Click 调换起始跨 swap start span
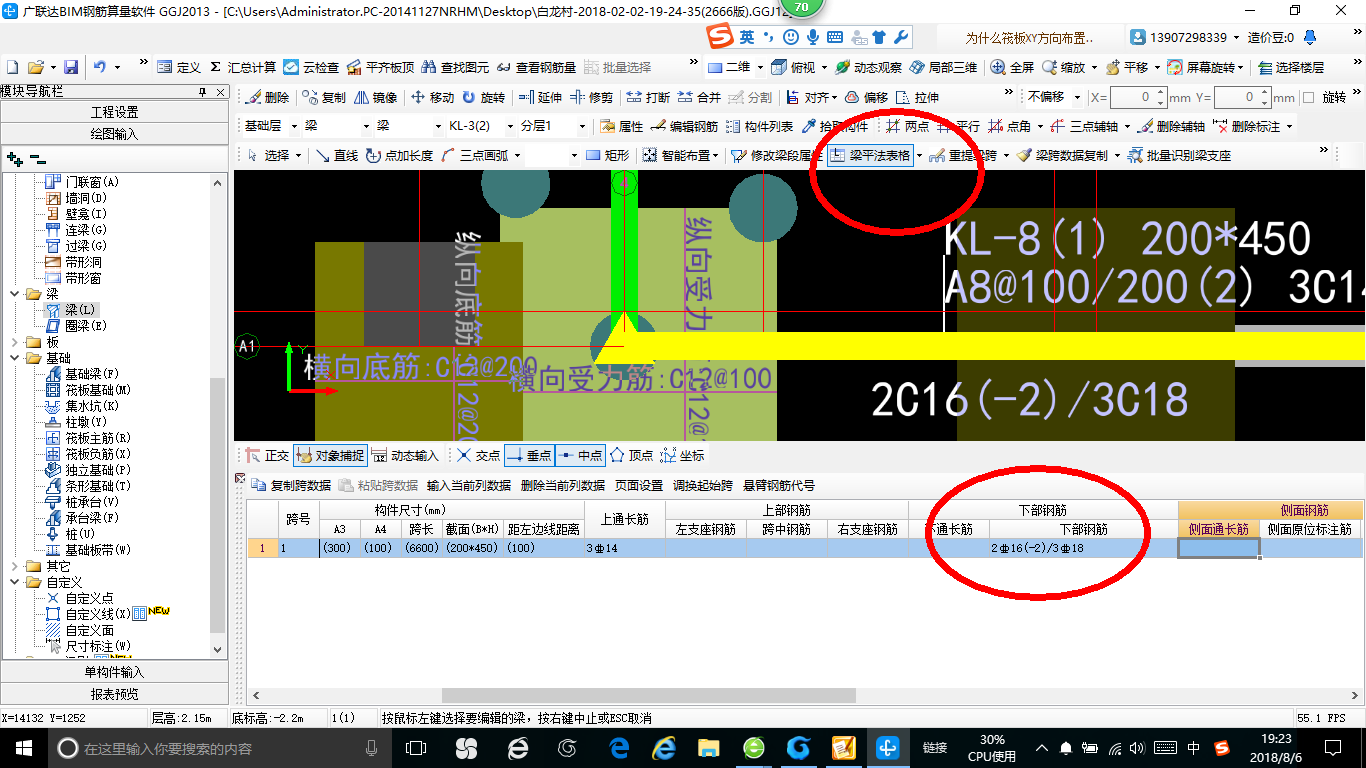This screenshot has width=1366, height=768. coord(702,486)
